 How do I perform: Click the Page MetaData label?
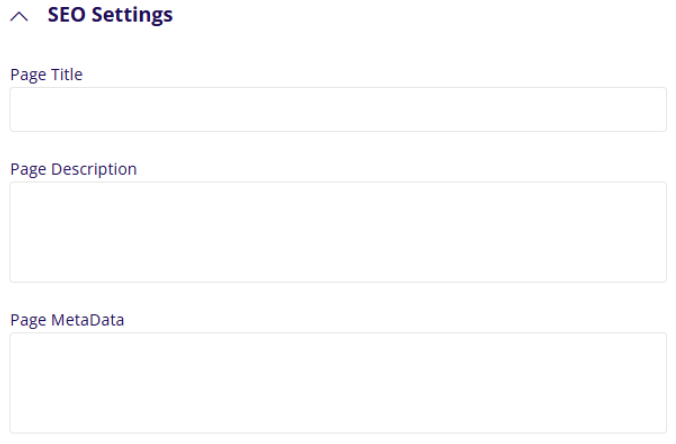(x=67, y=320)
